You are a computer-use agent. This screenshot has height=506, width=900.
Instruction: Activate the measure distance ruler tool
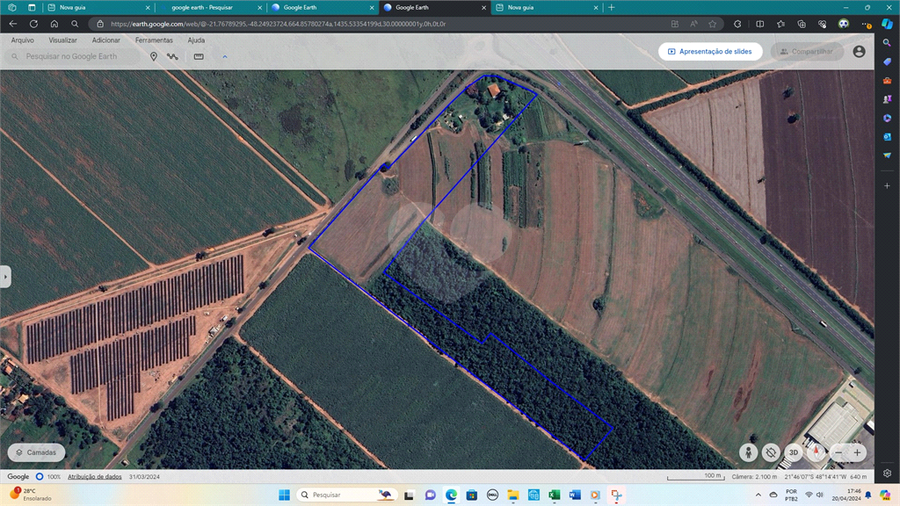pyautogui.click(x=198, y=57)
